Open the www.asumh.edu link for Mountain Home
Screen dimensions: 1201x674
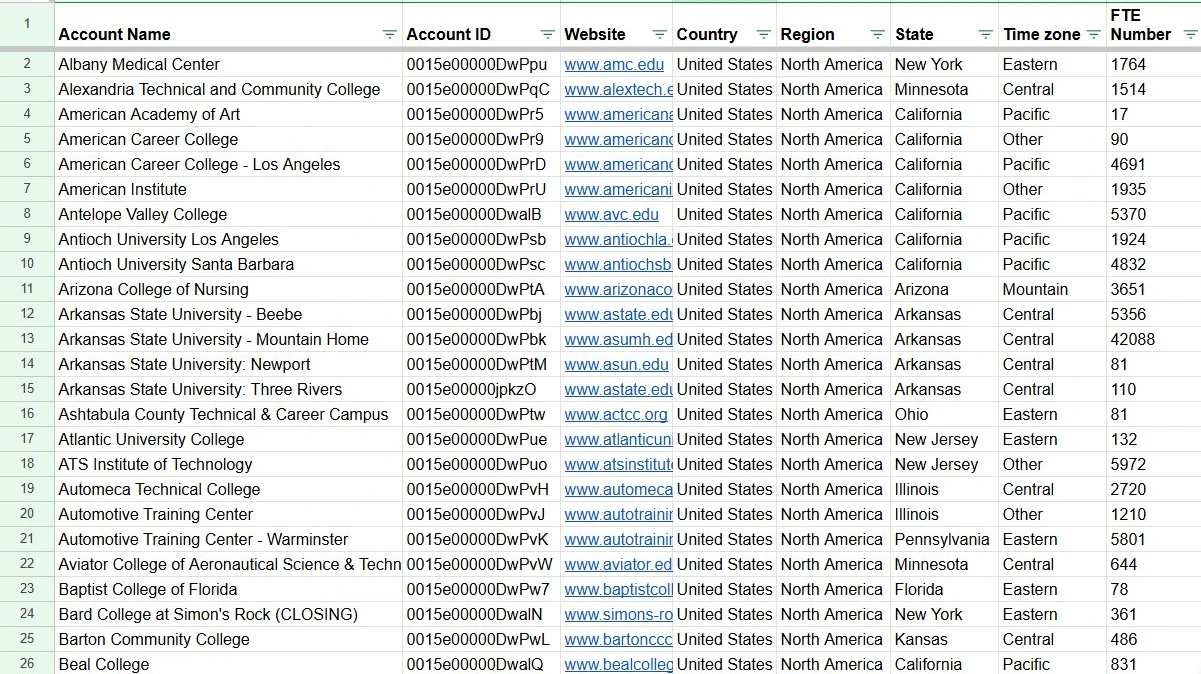618,339
